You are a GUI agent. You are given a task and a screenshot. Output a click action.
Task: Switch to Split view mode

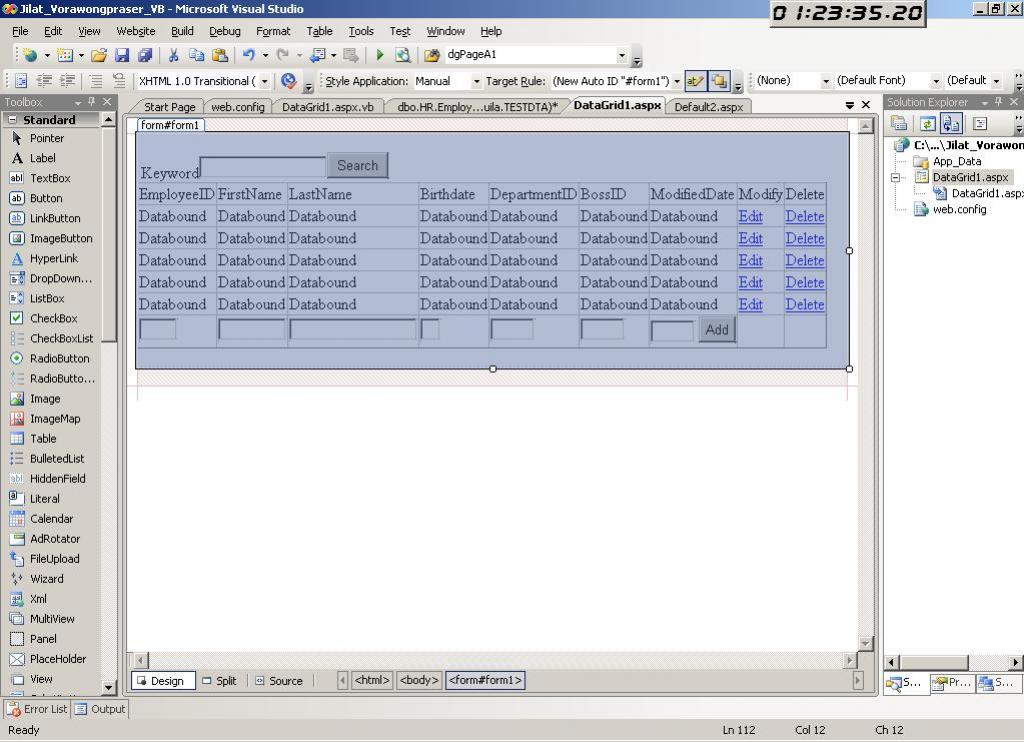[x=219, y=681]
